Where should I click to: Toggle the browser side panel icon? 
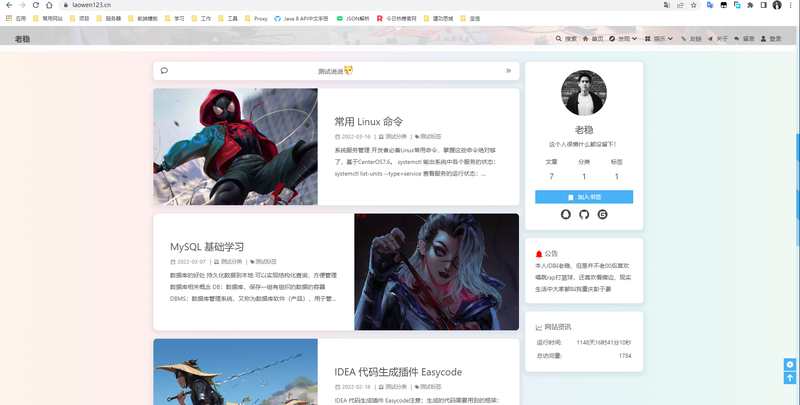pos(763,5)
